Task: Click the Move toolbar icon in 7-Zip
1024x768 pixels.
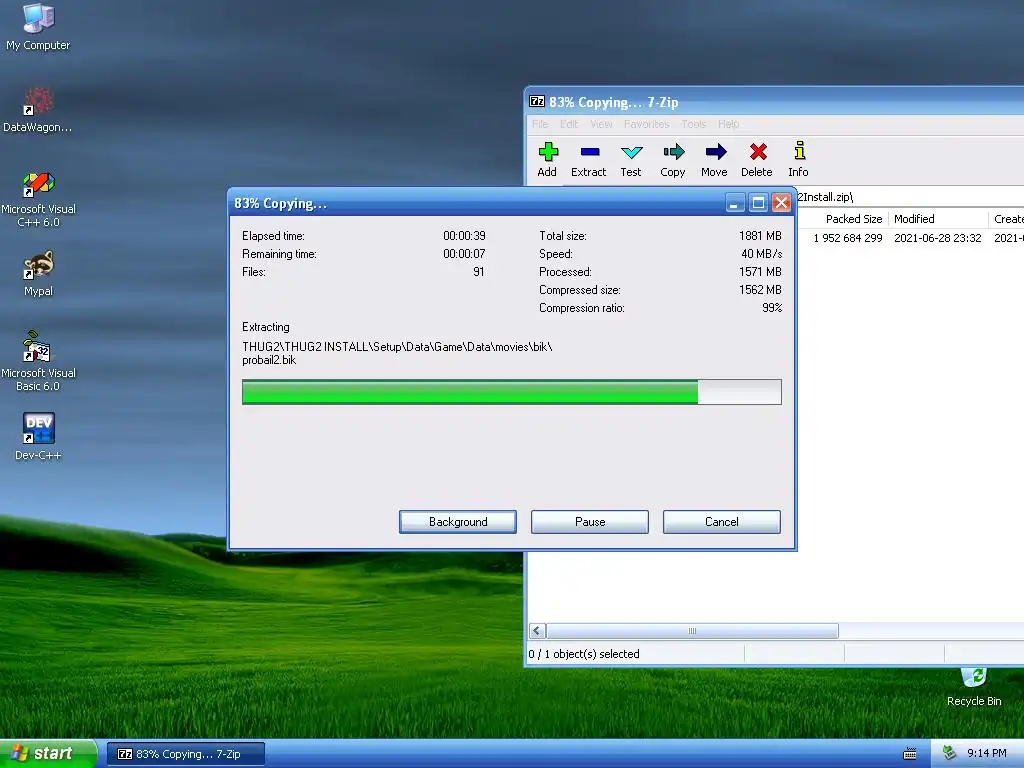Action: (x=714, y=159)
